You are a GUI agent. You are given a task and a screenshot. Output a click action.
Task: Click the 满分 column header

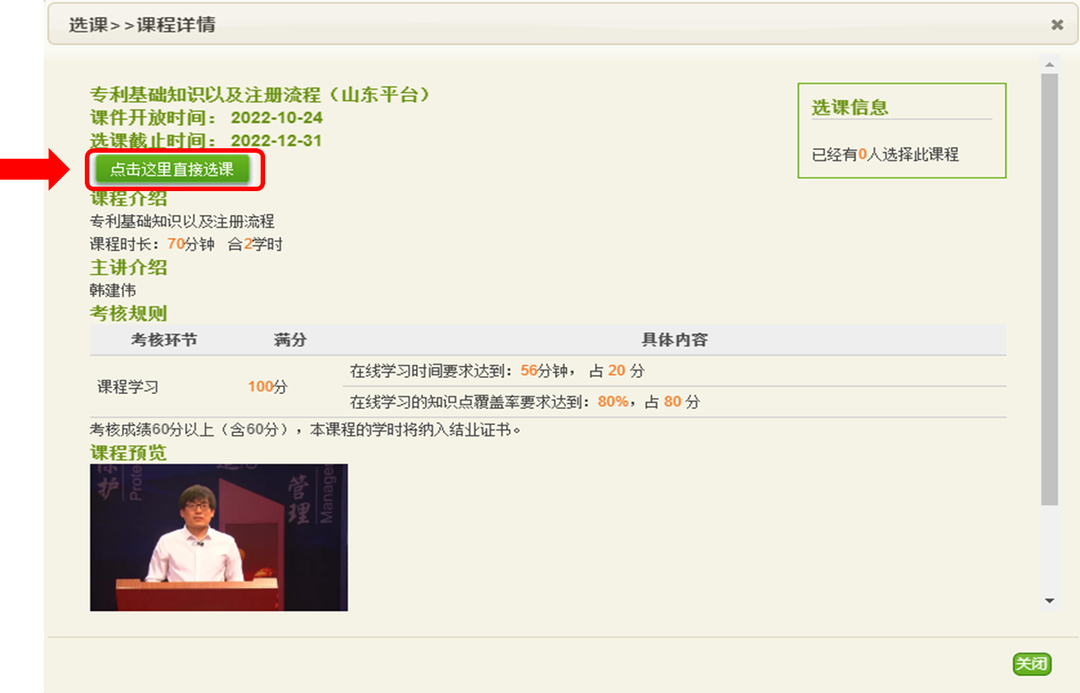click(290, 340)
